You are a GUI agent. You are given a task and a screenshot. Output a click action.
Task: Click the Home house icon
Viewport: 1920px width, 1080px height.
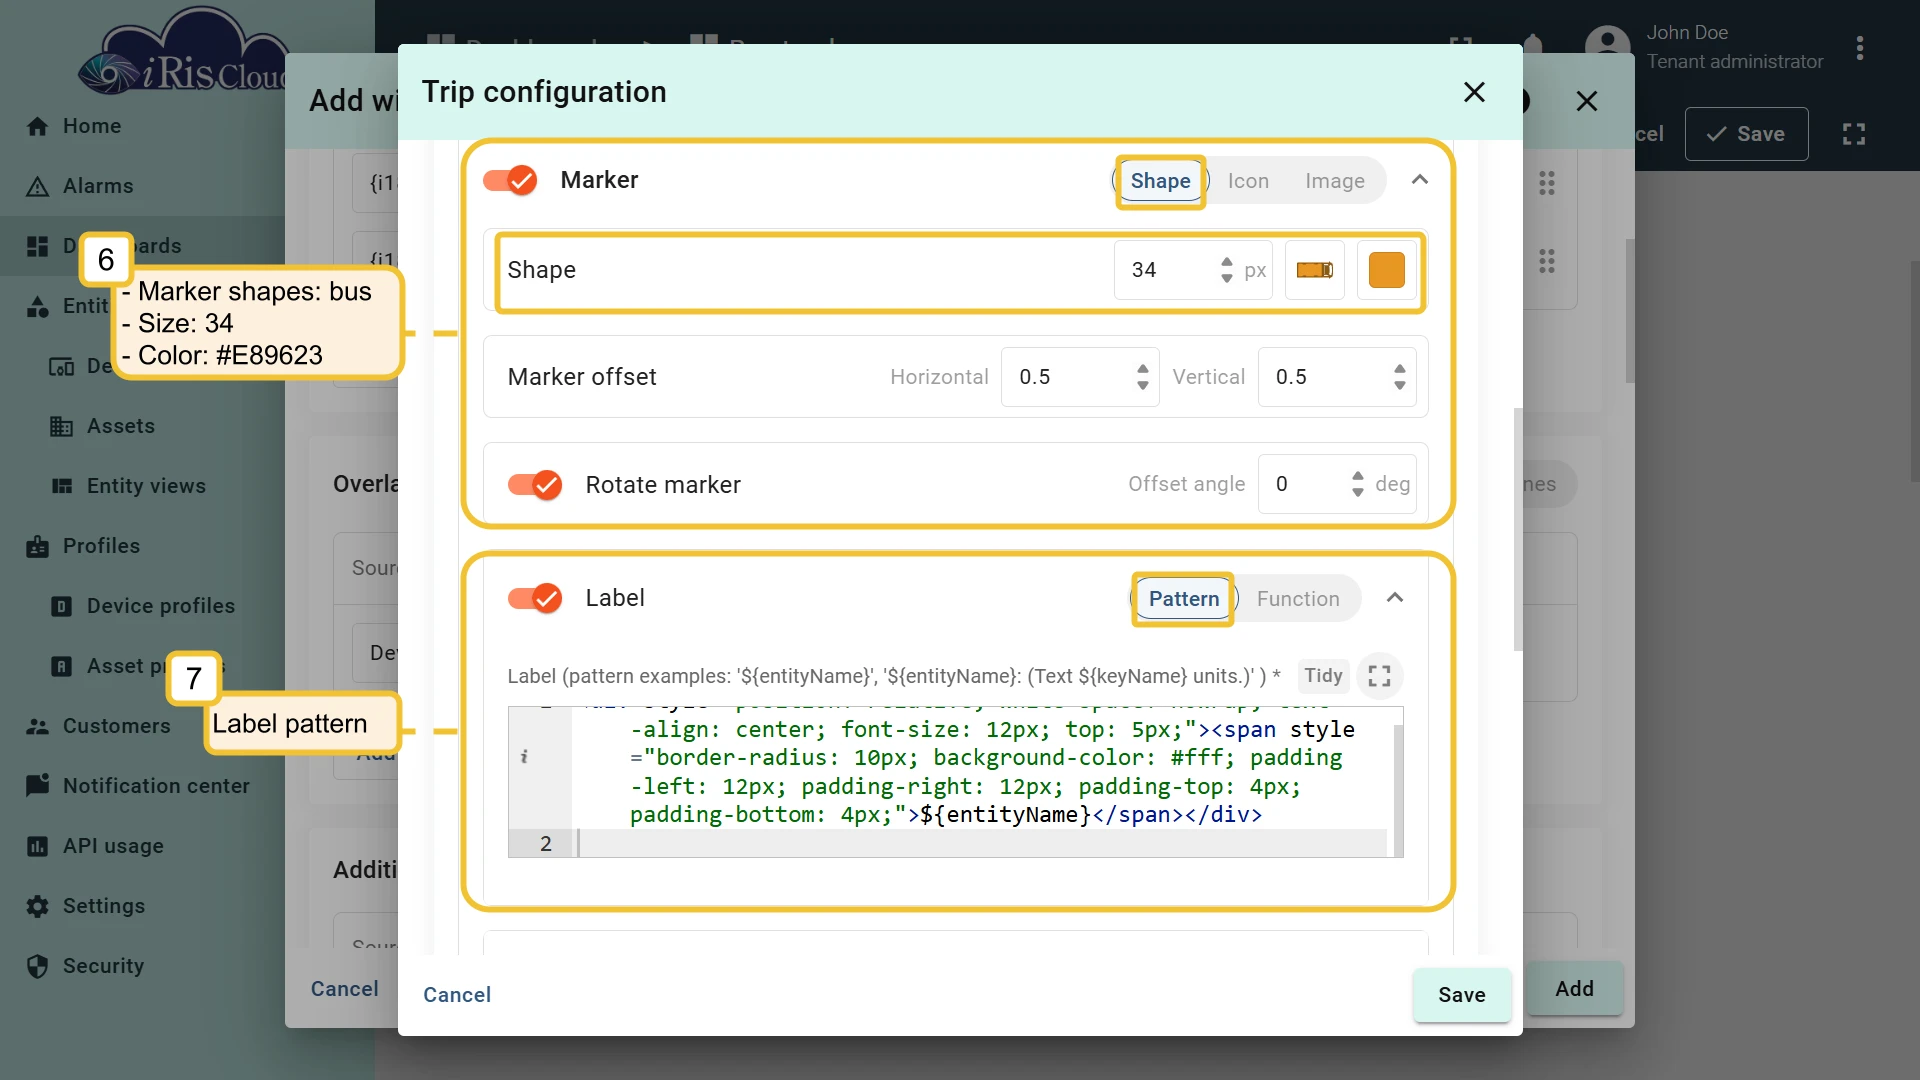[37, 126]
